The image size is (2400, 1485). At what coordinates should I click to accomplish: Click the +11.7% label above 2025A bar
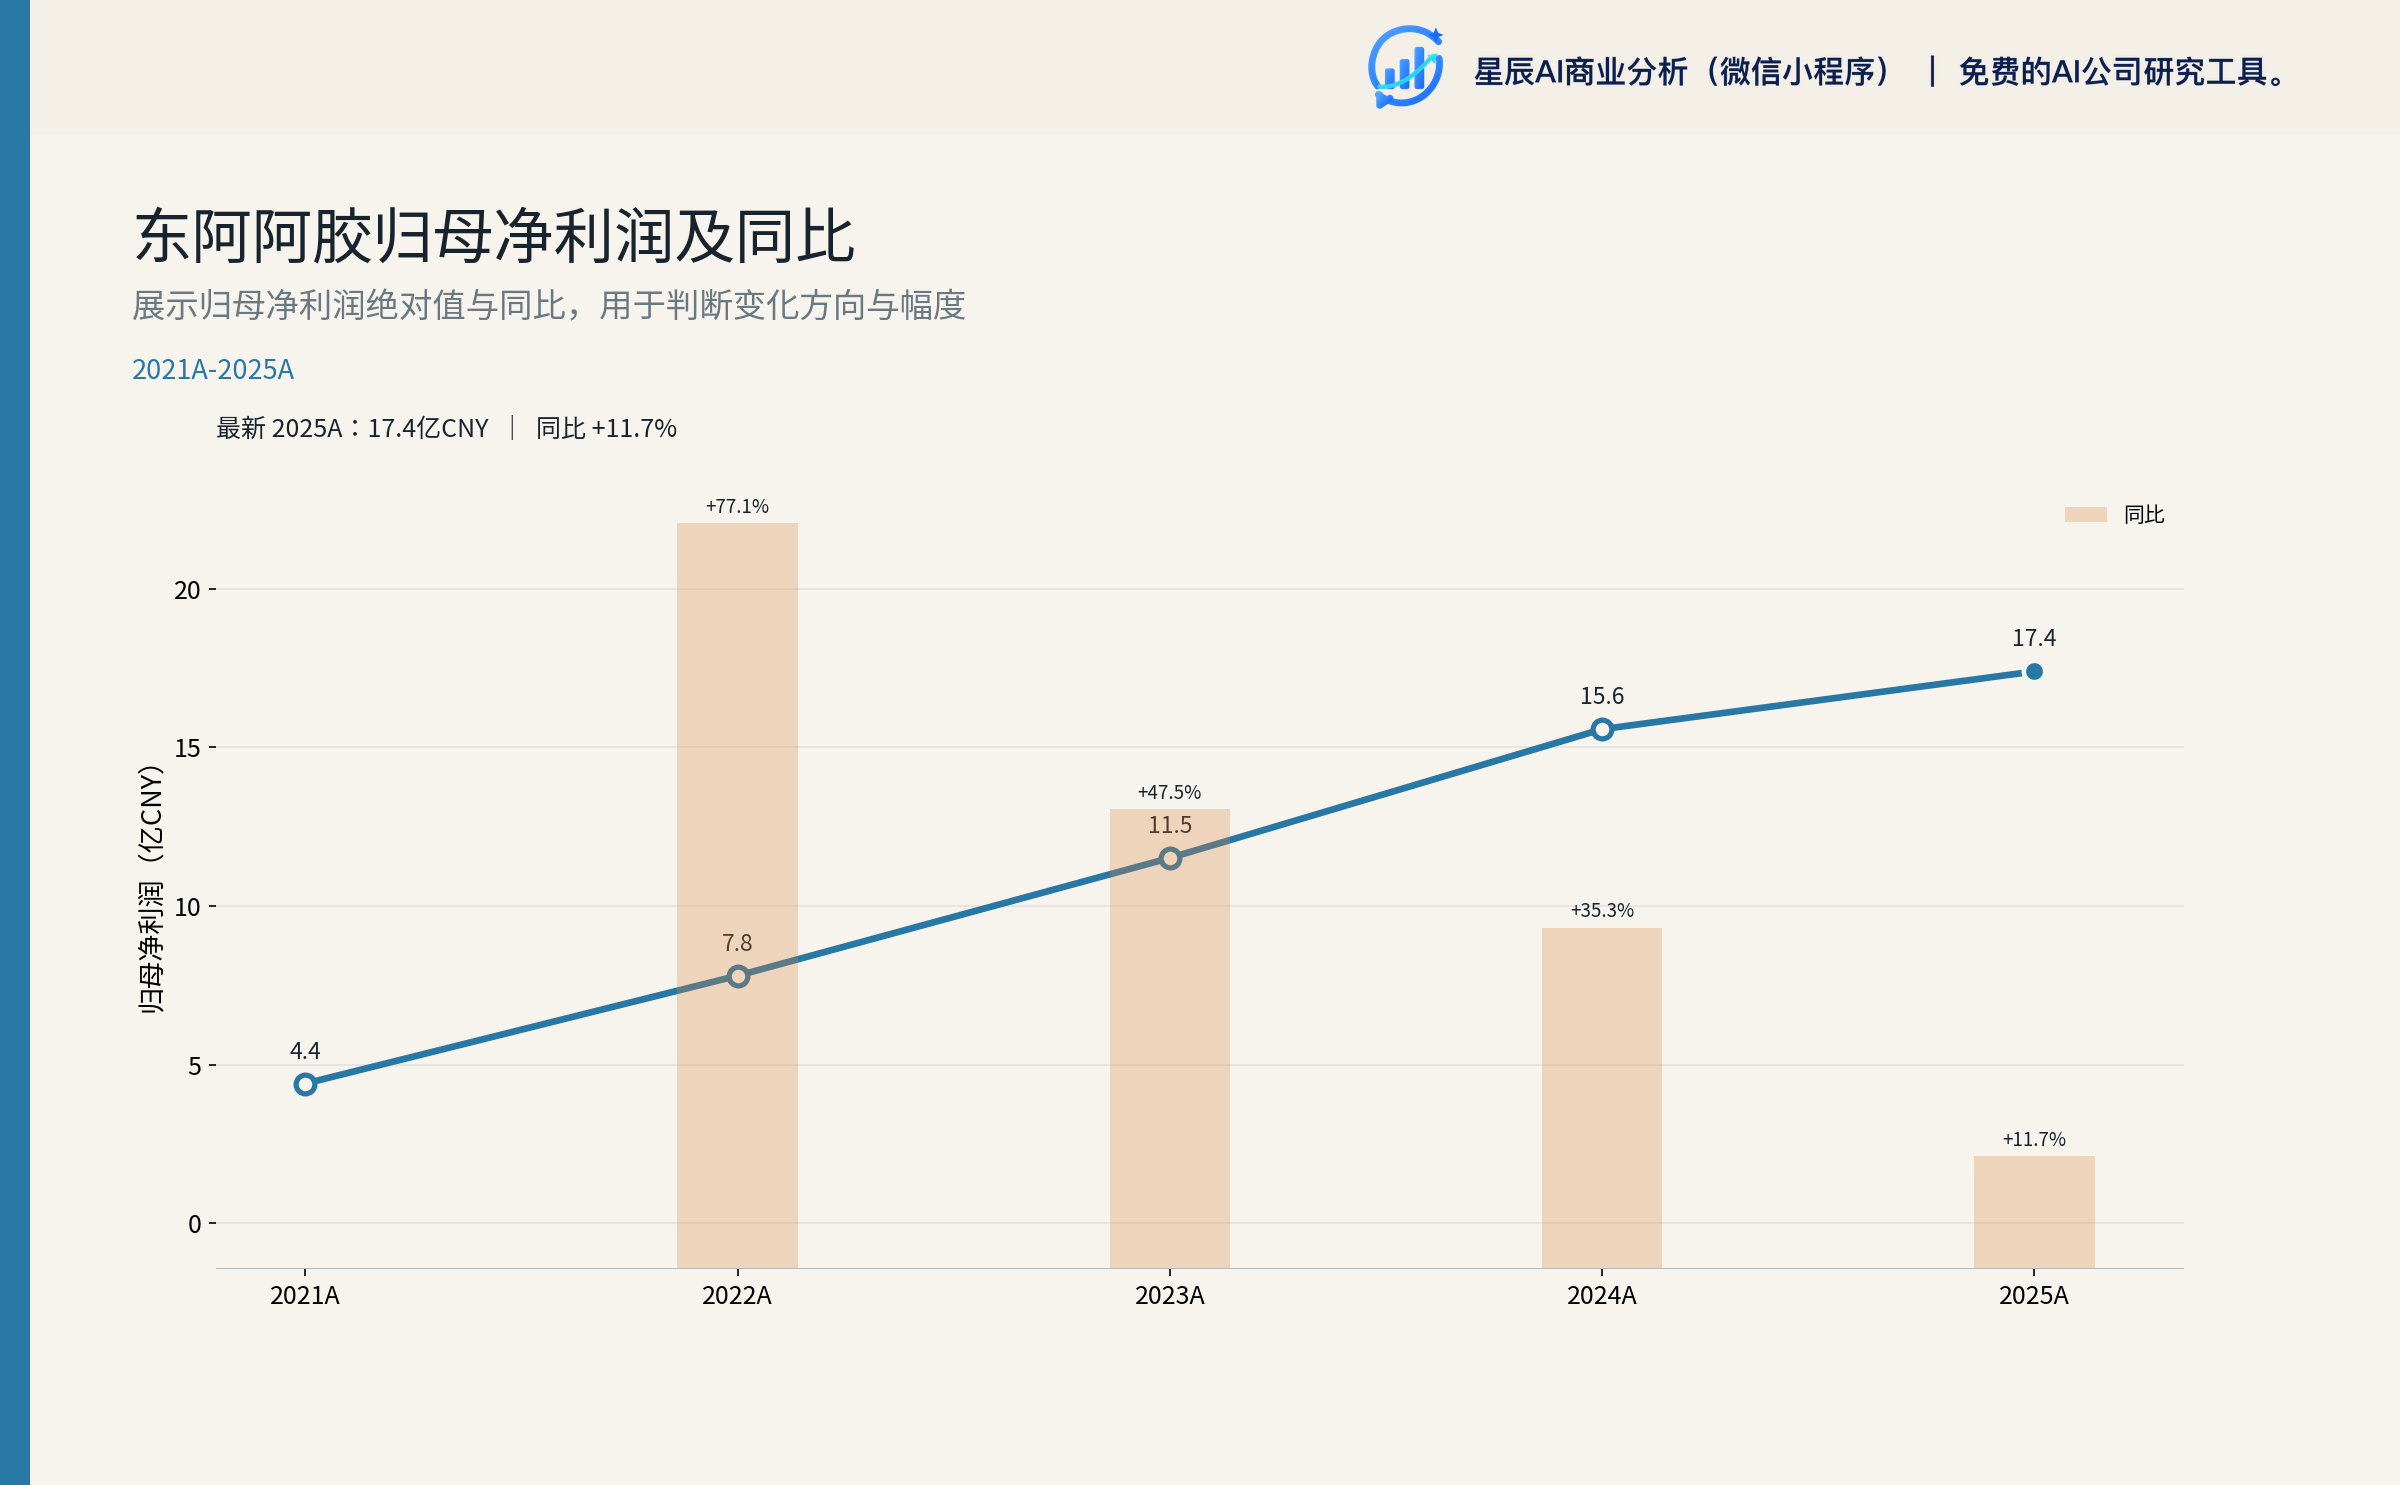pos(2034,1139)
